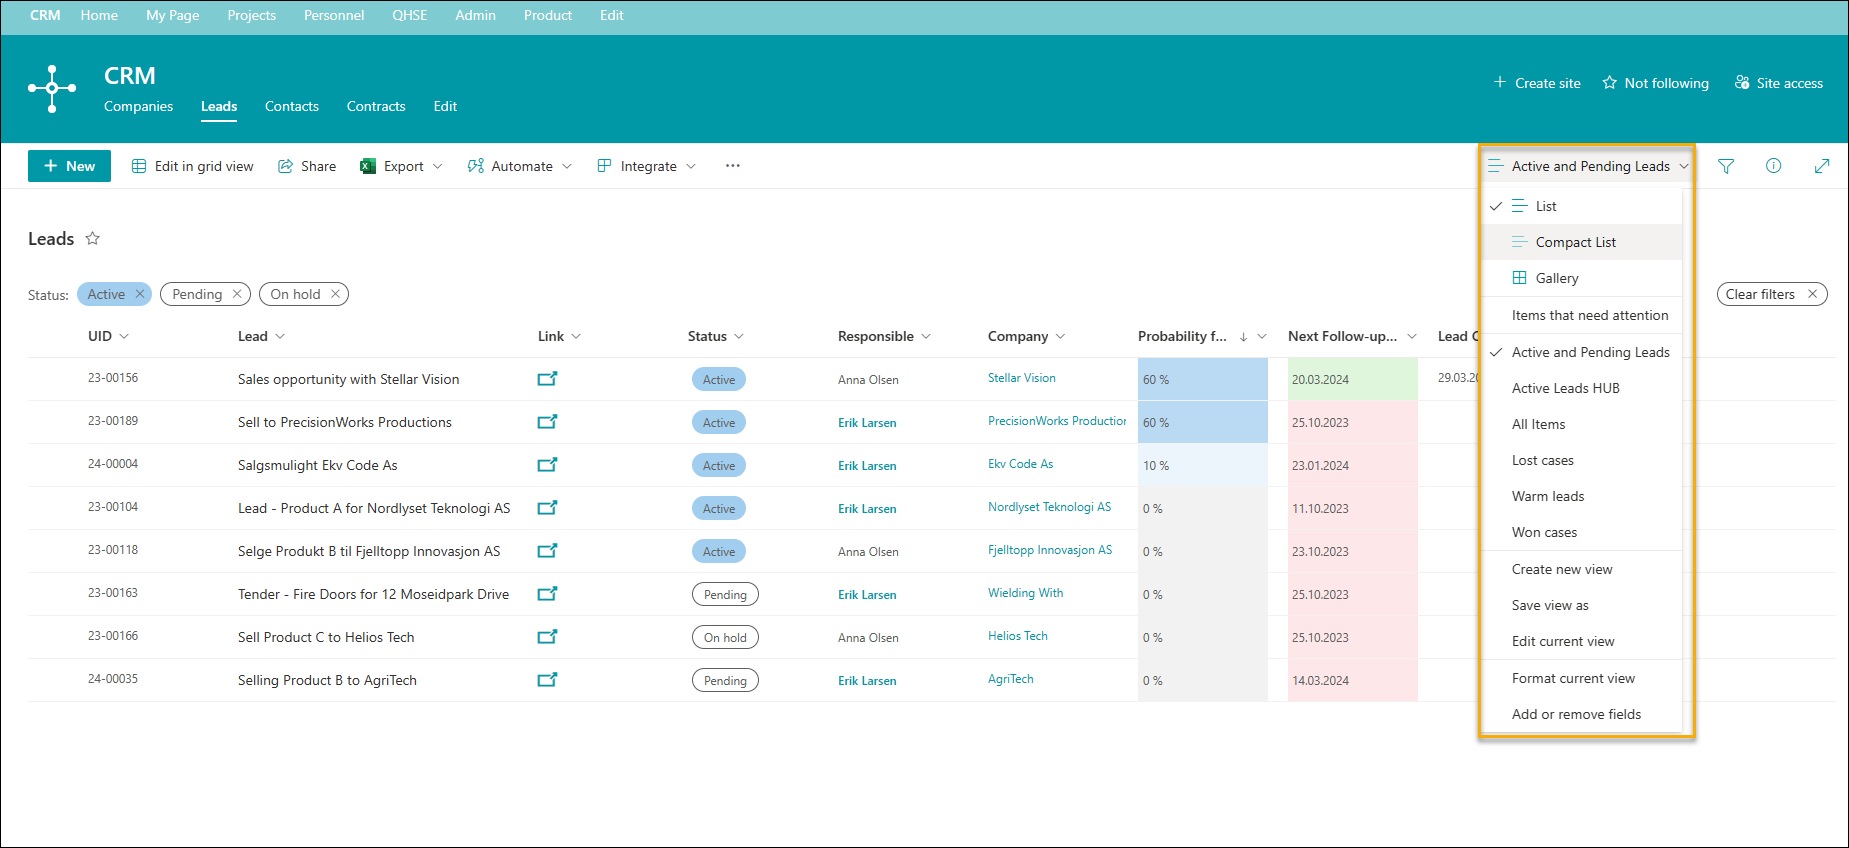Open link icon for Selling Product B to AgriTech
The width and height of the screenshot is (1849, 848).
click(x=547, y=680)
